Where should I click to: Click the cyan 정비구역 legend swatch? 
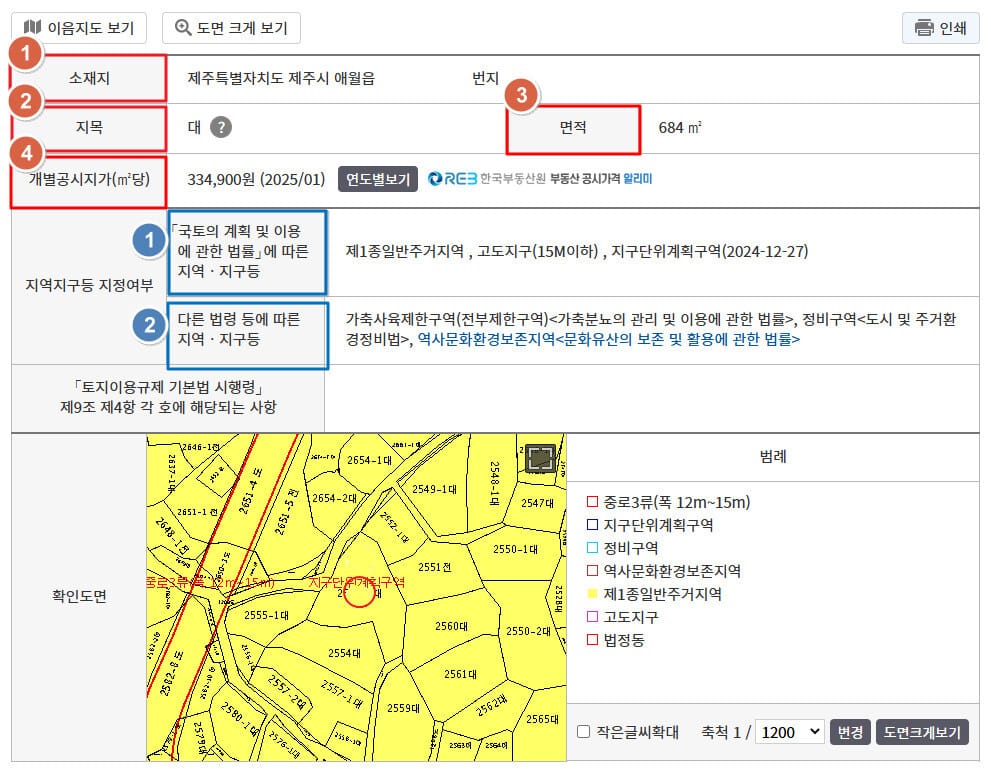point(592,548)
